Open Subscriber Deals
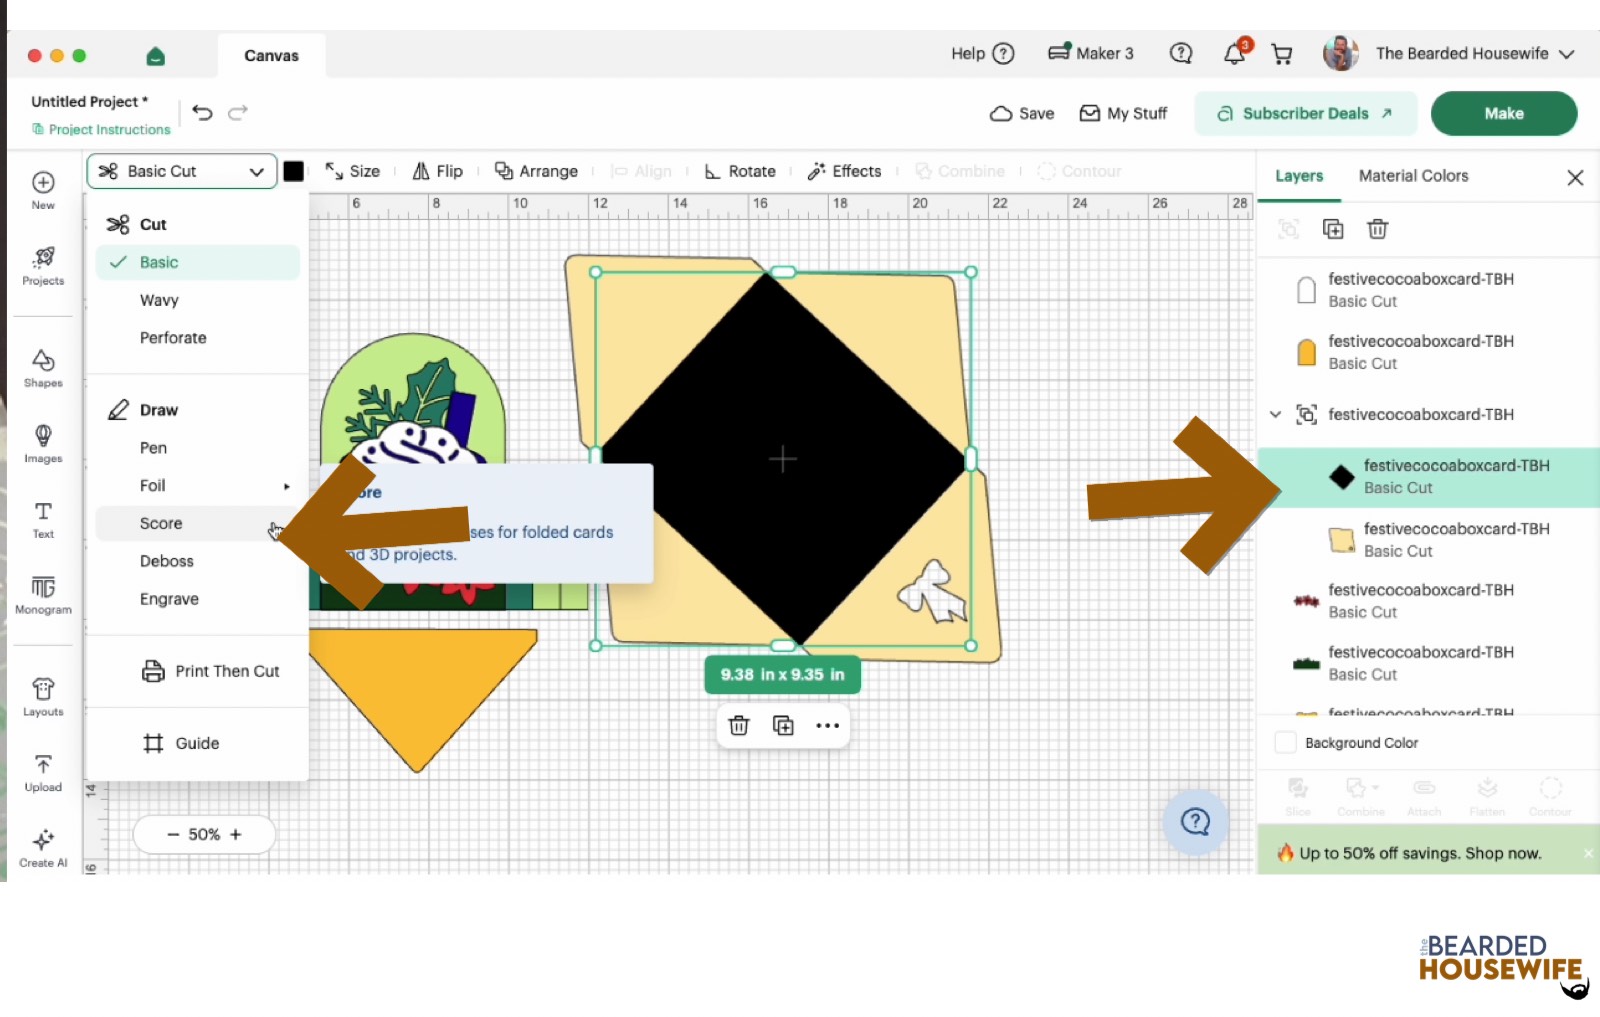Image resolution: width=1600 pixels, height=1017 pixels. coord(1305,113)
